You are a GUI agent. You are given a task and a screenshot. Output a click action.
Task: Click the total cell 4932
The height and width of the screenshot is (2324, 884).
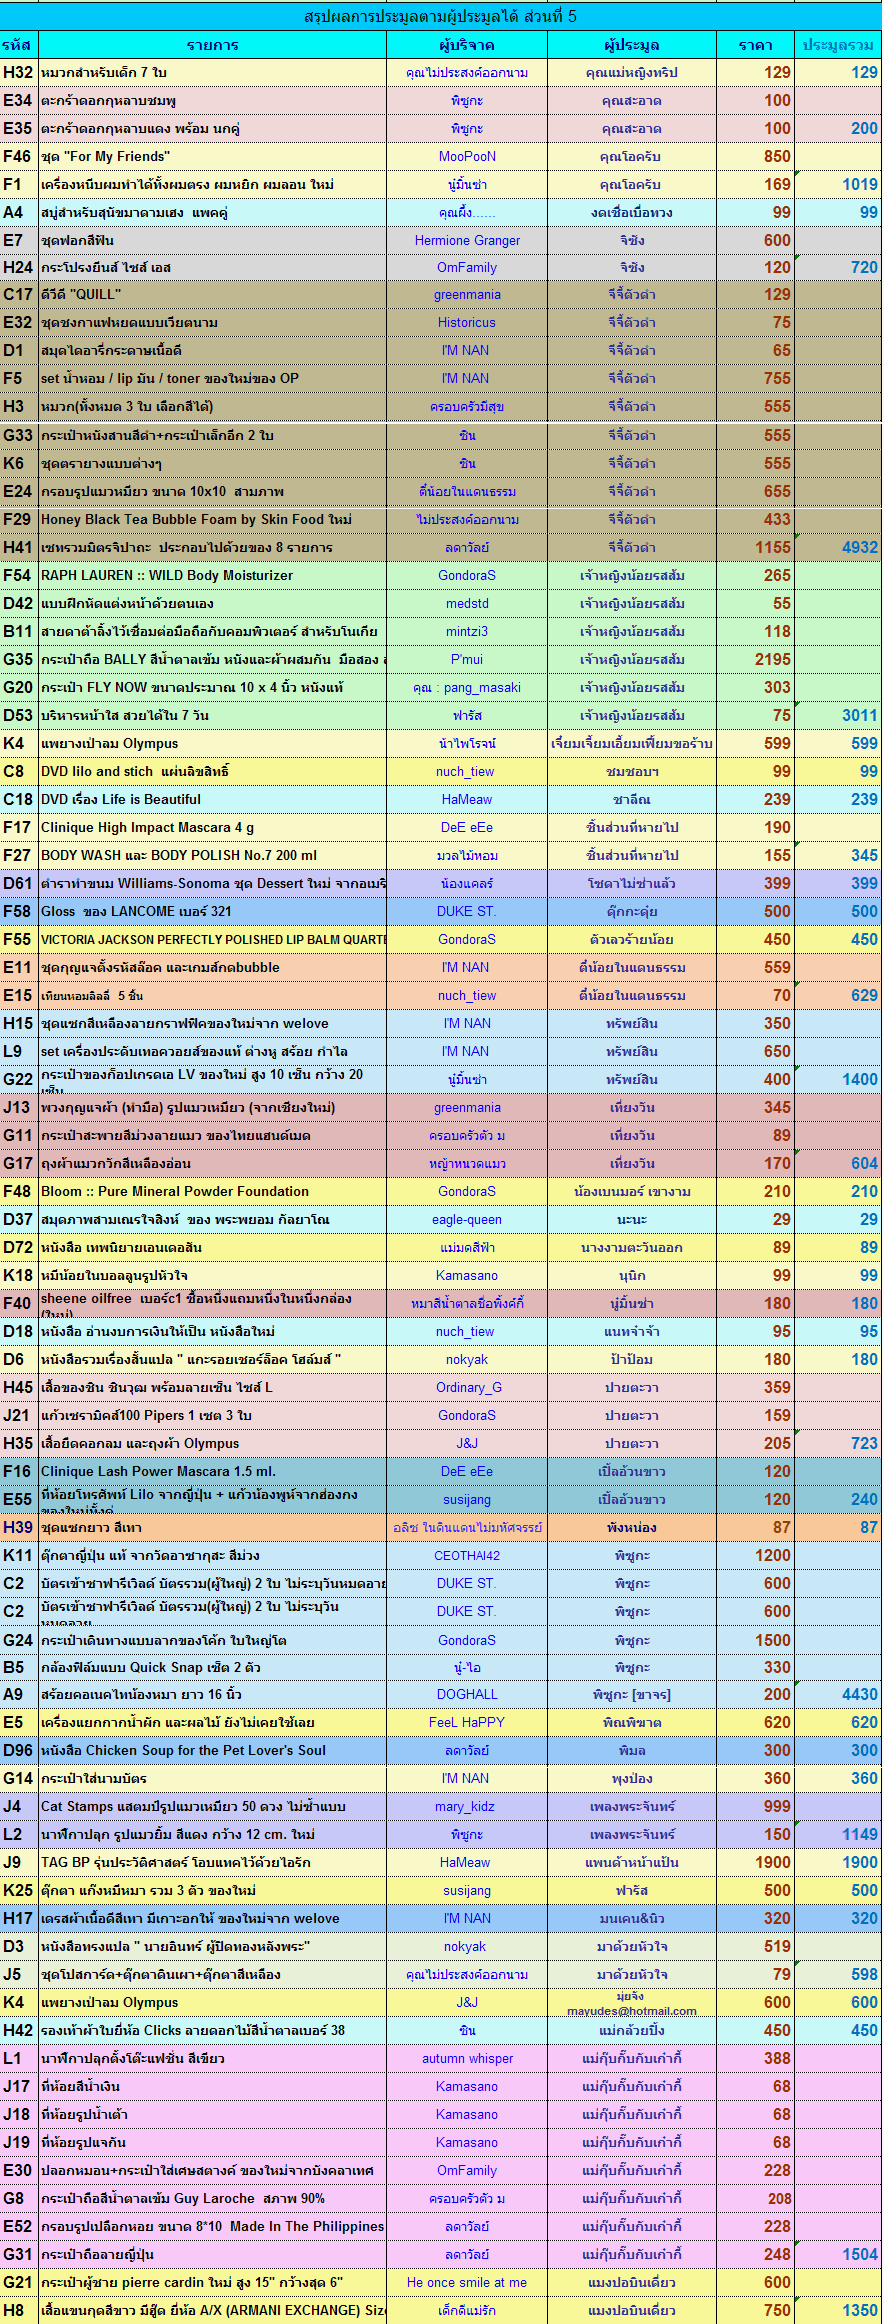838,548
